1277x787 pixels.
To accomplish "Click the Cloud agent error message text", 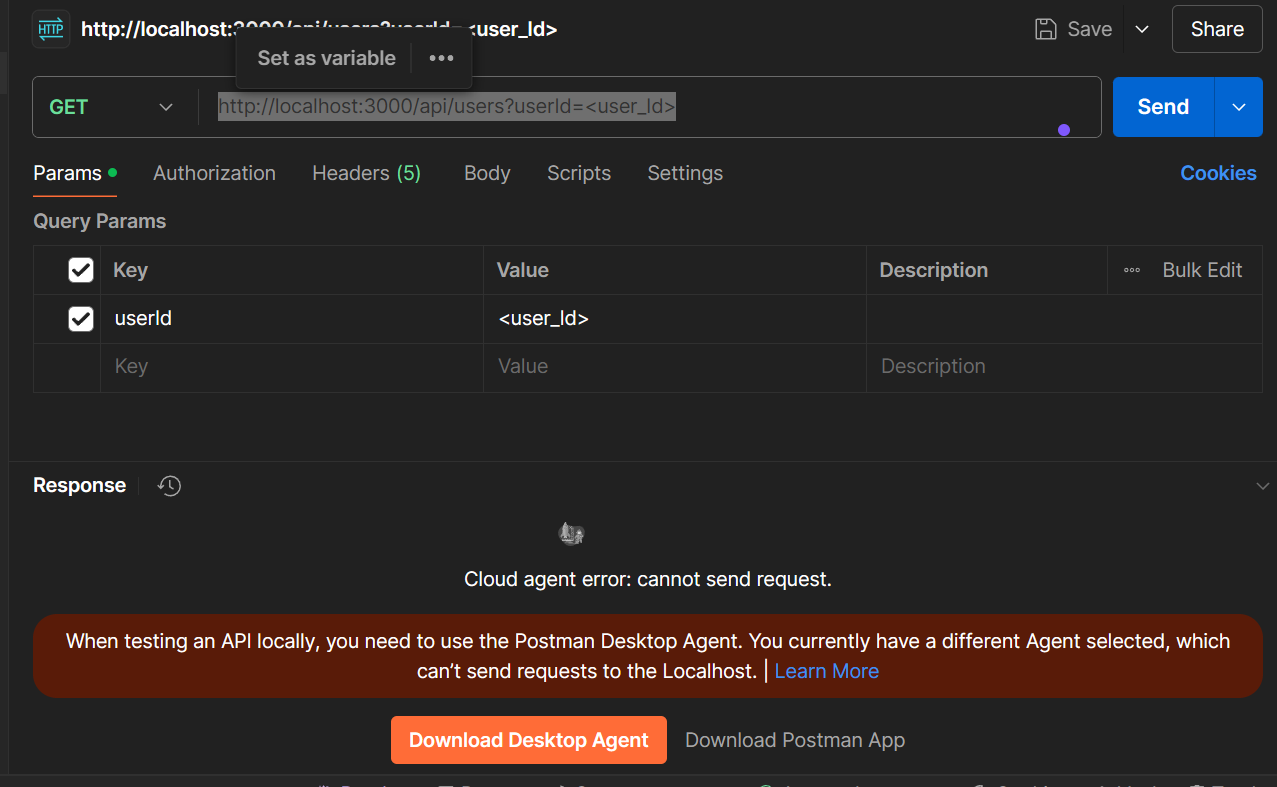I will [x=648, y=579].
